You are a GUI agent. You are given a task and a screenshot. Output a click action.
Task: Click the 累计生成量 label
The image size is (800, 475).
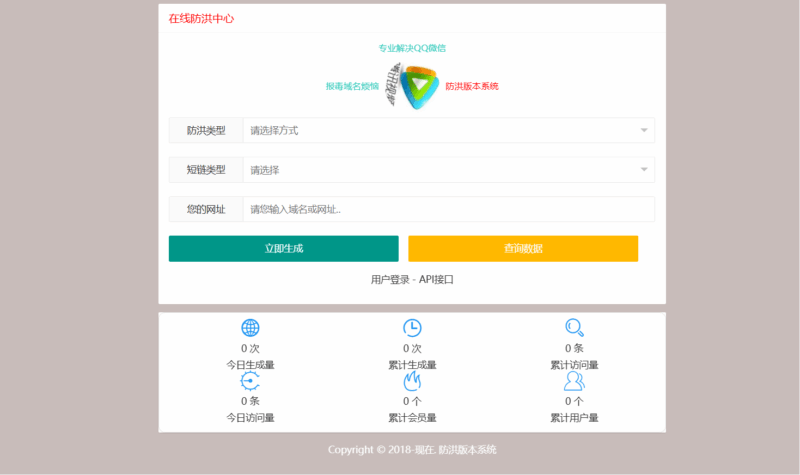point(412,365)
